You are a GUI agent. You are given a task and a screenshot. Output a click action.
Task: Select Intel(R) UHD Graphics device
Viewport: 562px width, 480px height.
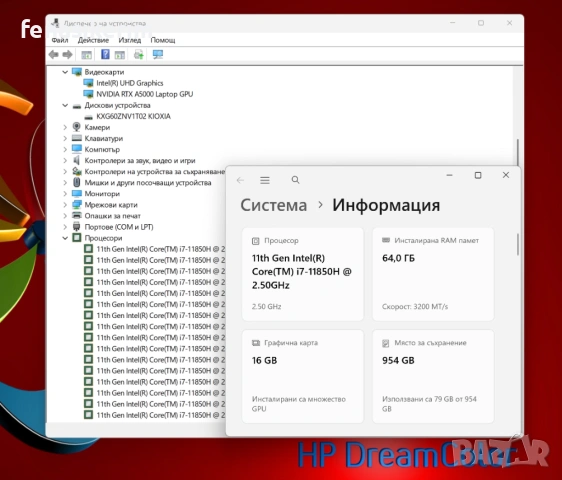130,83
